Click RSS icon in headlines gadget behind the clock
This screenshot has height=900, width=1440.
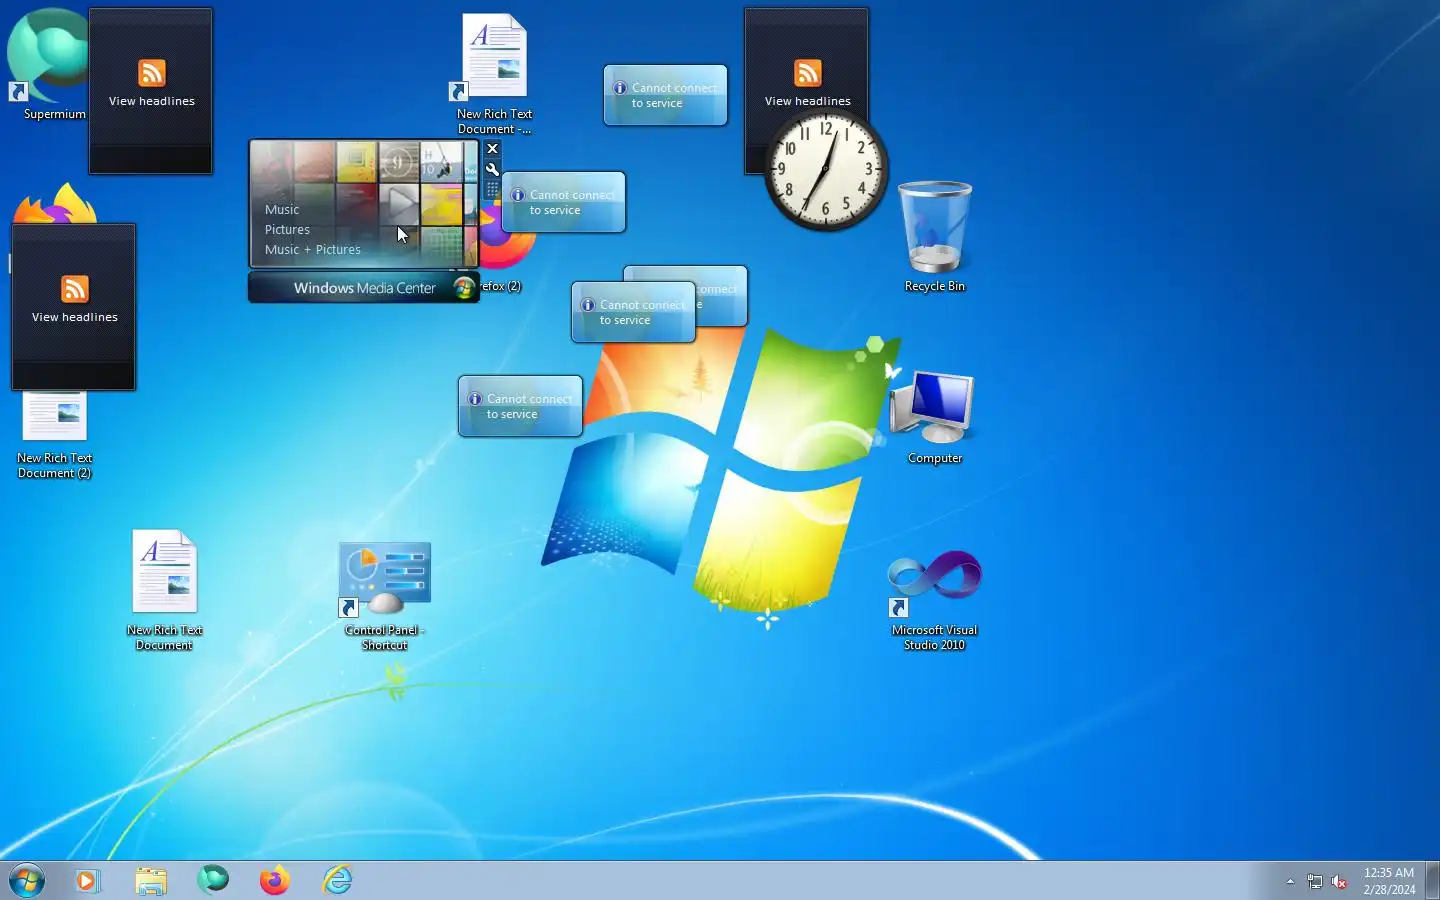tap(808, 73)
